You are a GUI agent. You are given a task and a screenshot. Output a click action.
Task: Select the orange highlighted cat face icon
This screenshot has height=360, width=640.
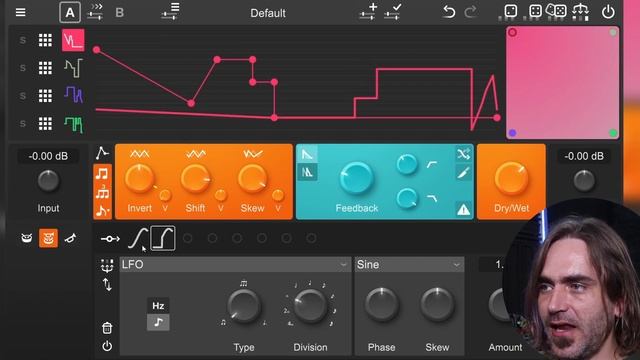point(48,238)
